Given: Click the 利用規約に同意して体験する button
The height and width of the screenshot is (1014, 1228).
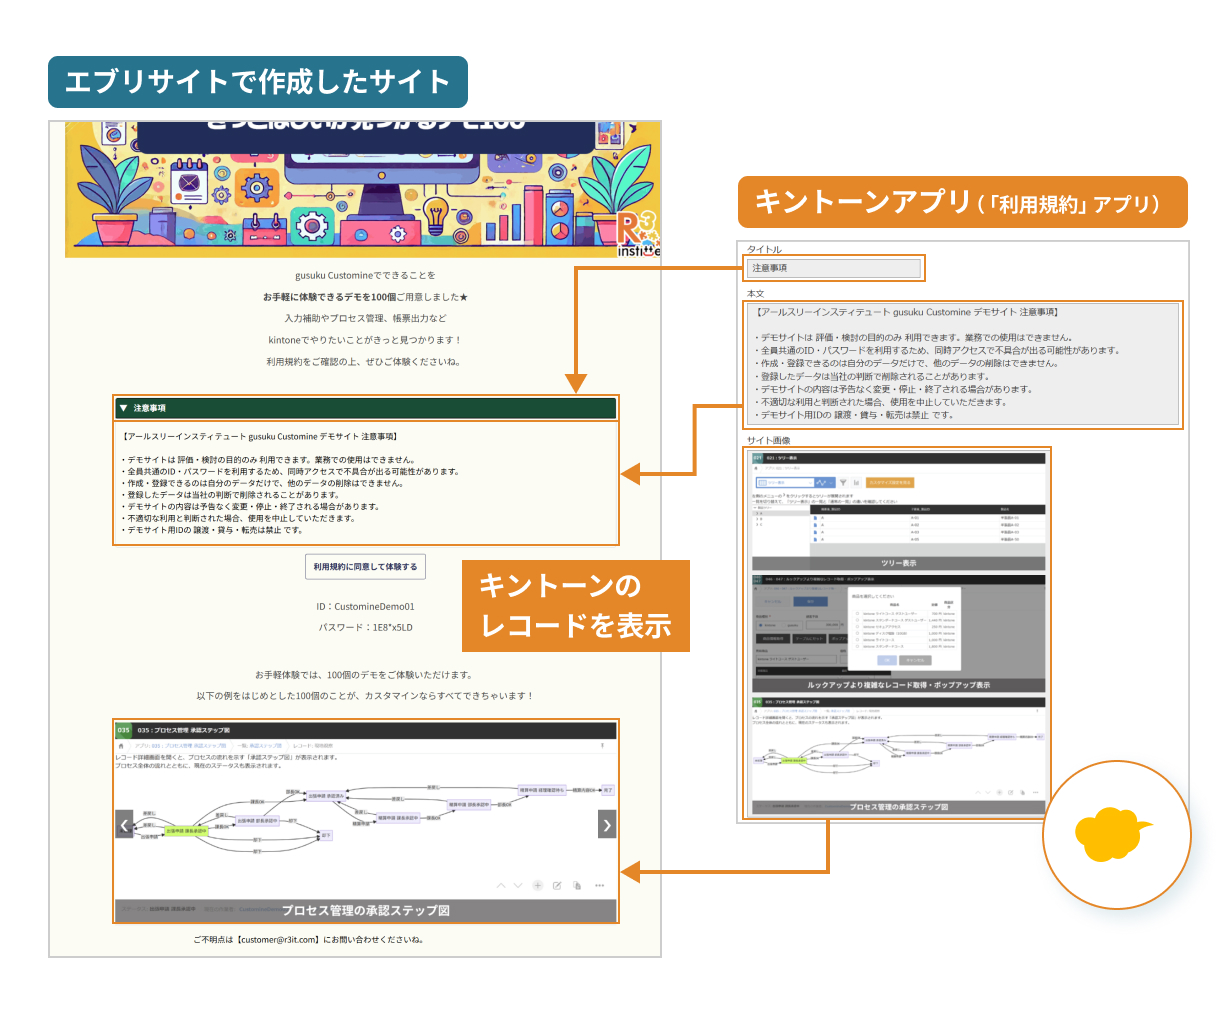Looking at the screenshot, I should point(365,567).
